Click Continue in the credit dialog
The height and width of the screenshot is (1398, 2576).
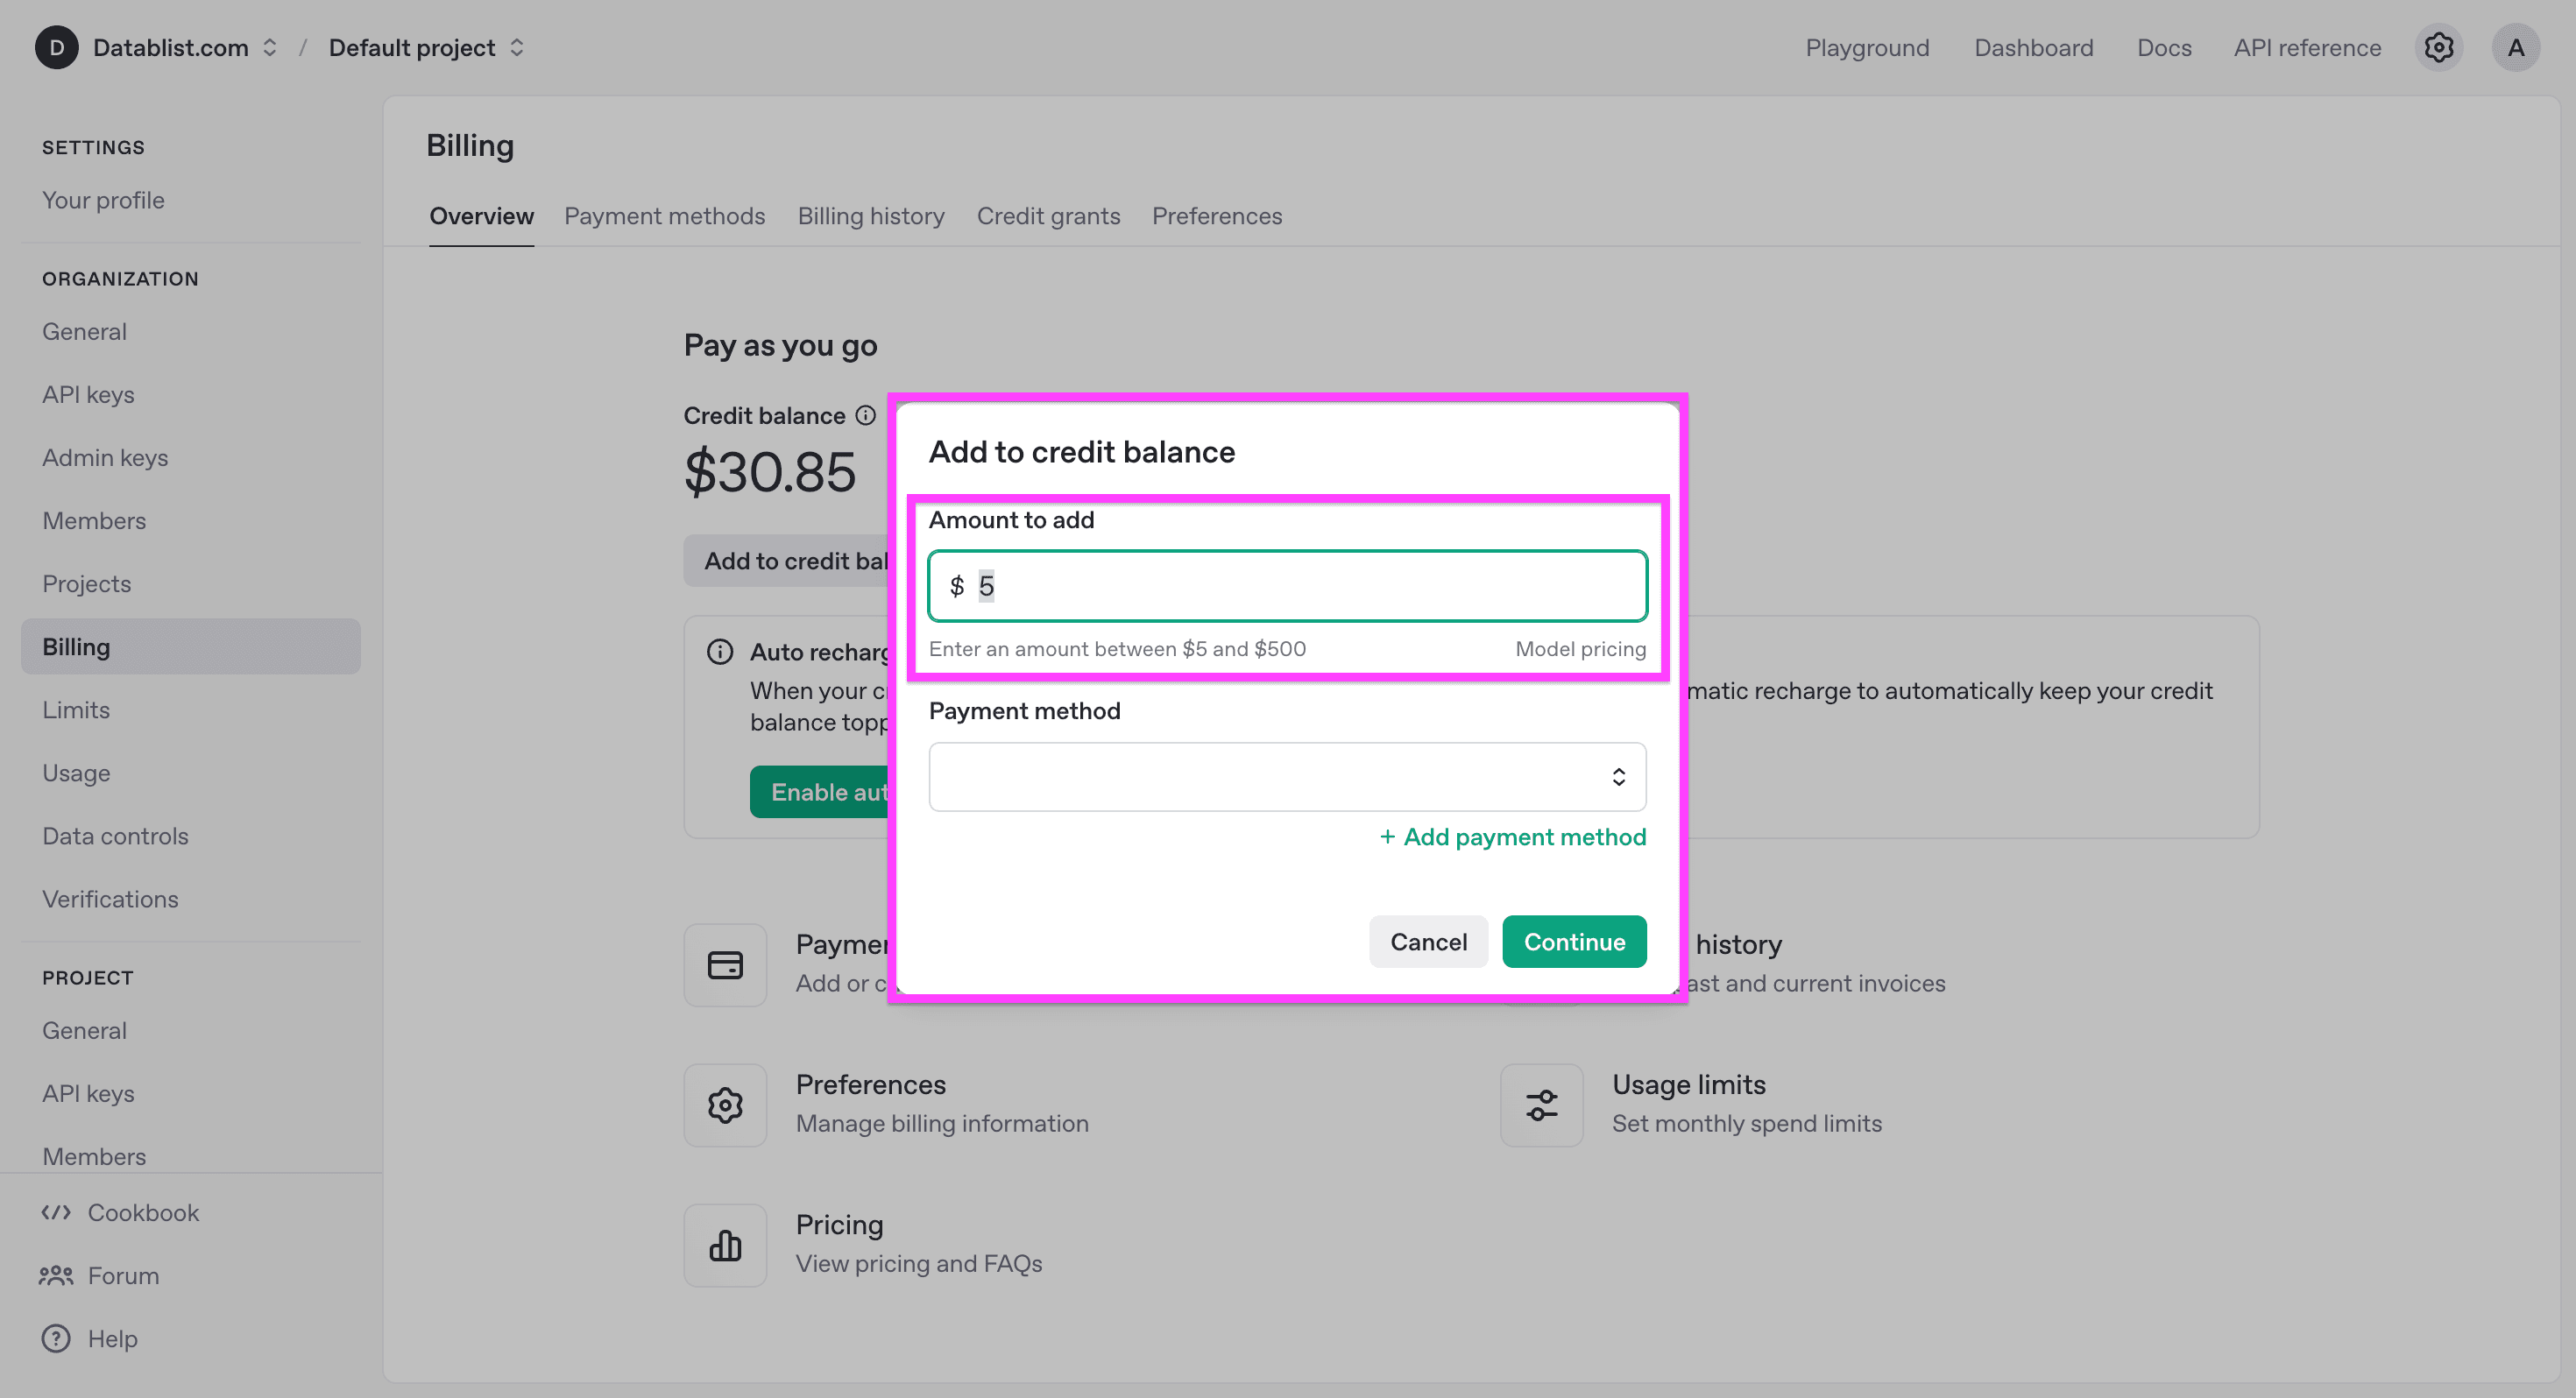(x=1574, y=941)
